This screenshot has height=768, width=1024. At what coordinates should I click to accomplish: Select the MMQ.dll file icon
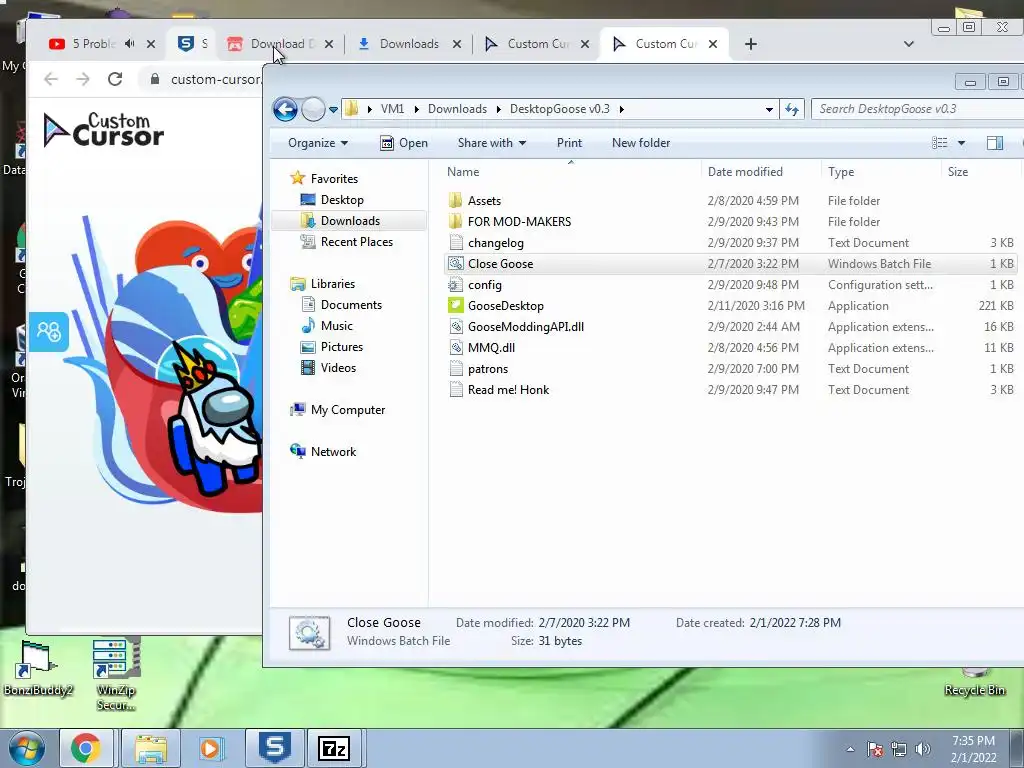(x=456, y=347)
